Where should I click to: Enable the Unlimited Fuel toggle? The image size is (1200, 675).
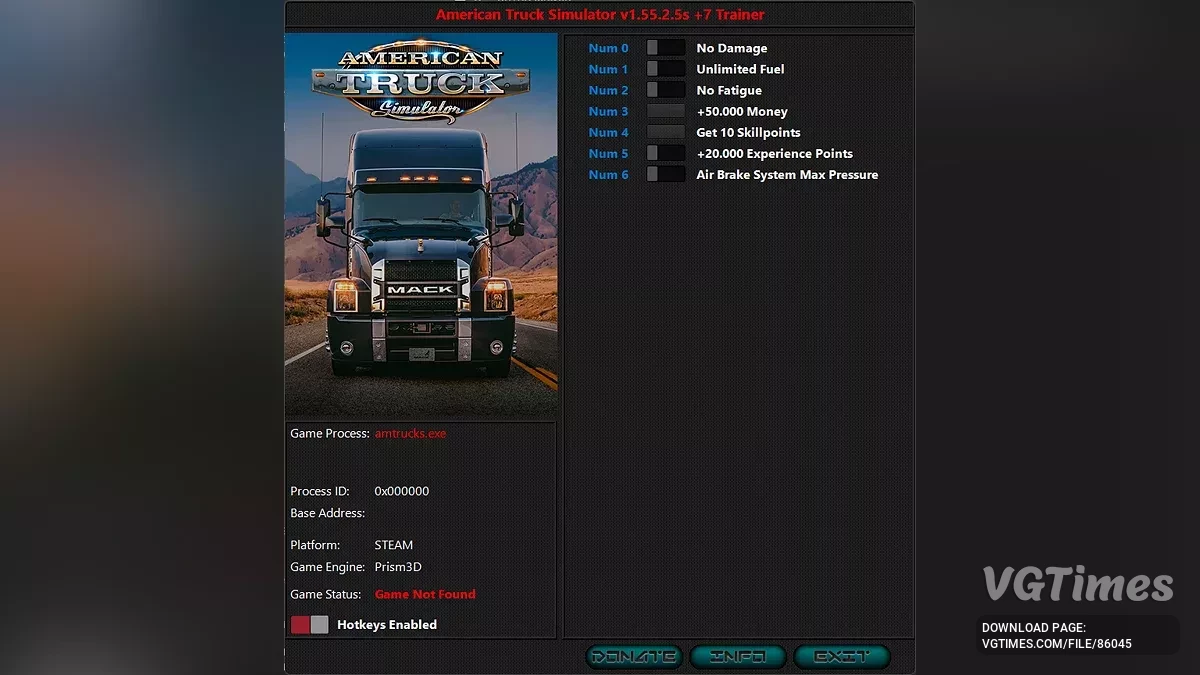tap(666, 69)
